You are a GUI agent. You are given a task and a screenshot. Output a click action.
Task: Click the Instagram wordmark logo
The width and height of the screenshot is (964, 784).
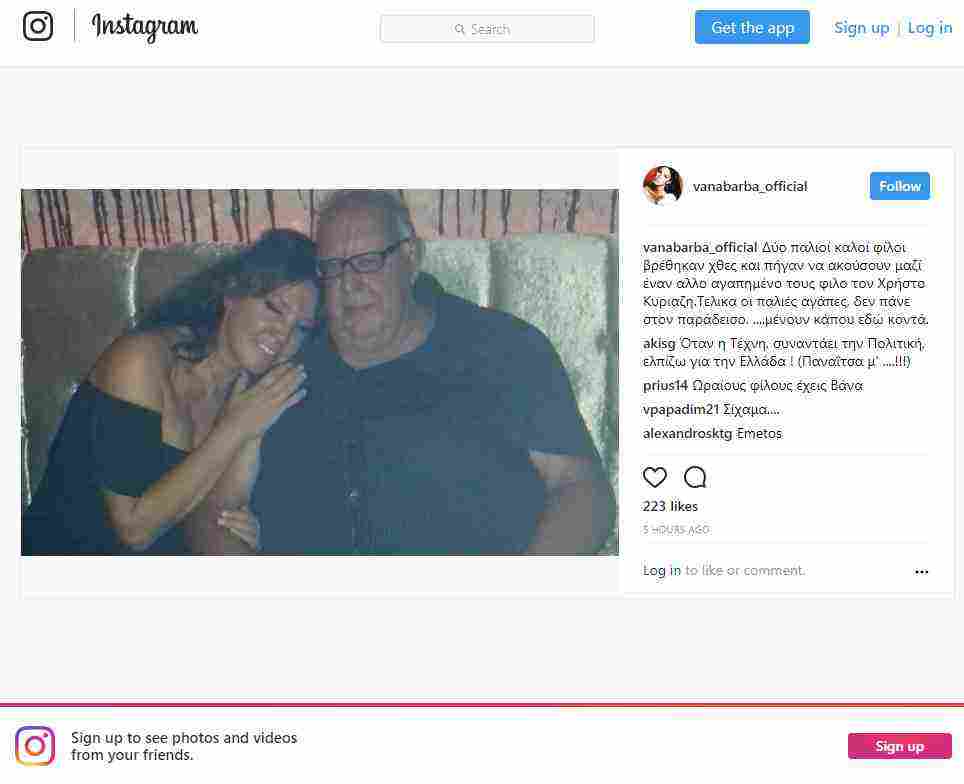(144, 27)
